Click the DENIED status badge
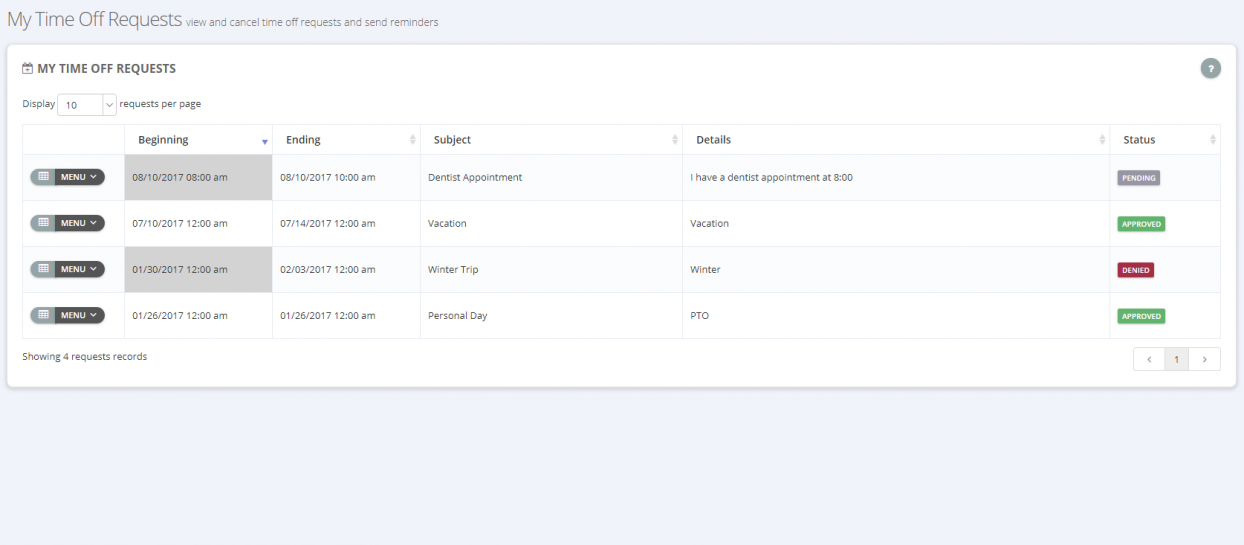 1136,270
